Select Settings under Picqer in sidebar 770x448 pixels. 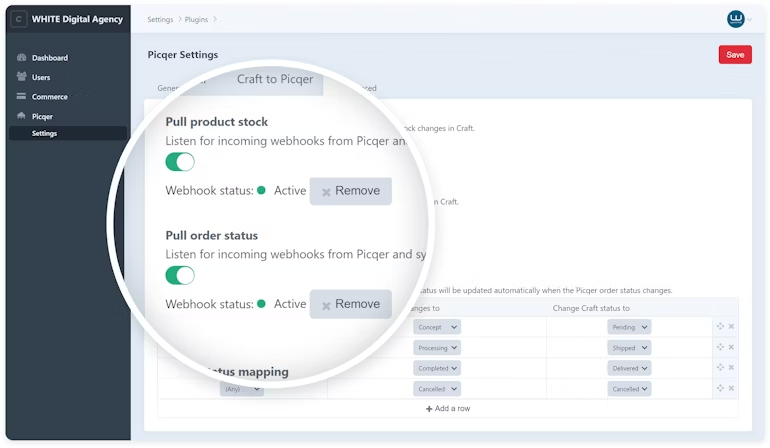click(x=44, y=133)
